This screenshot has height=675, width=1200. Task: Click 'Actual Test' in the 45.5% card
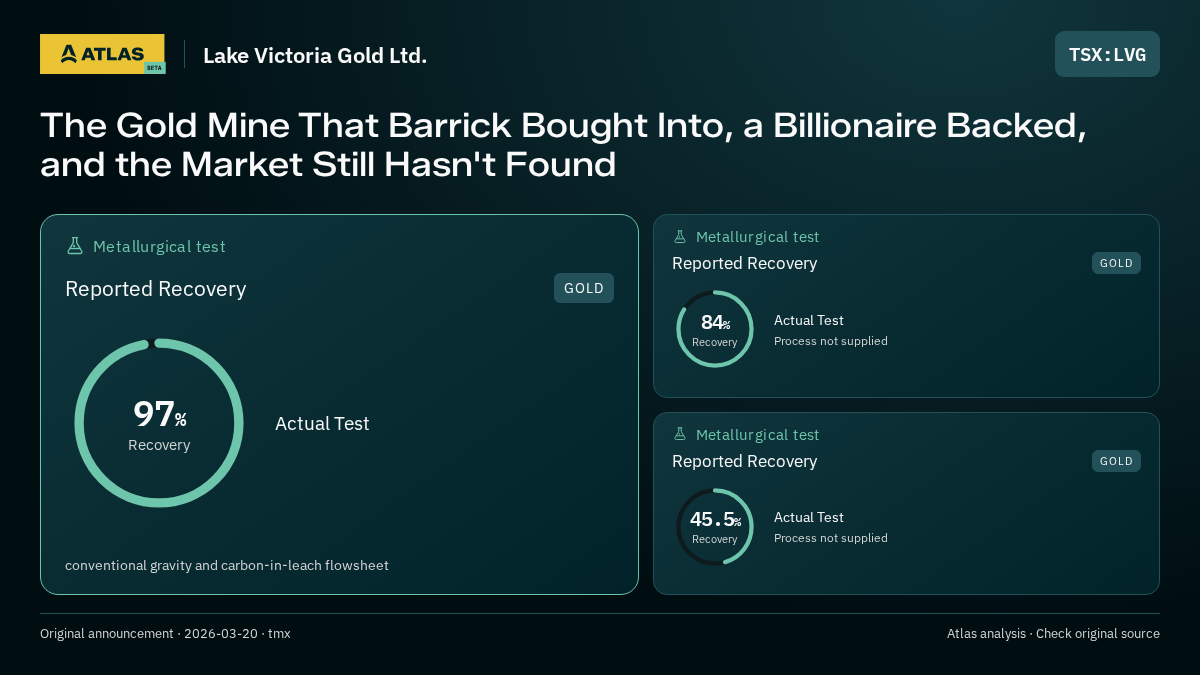[809, 517]
